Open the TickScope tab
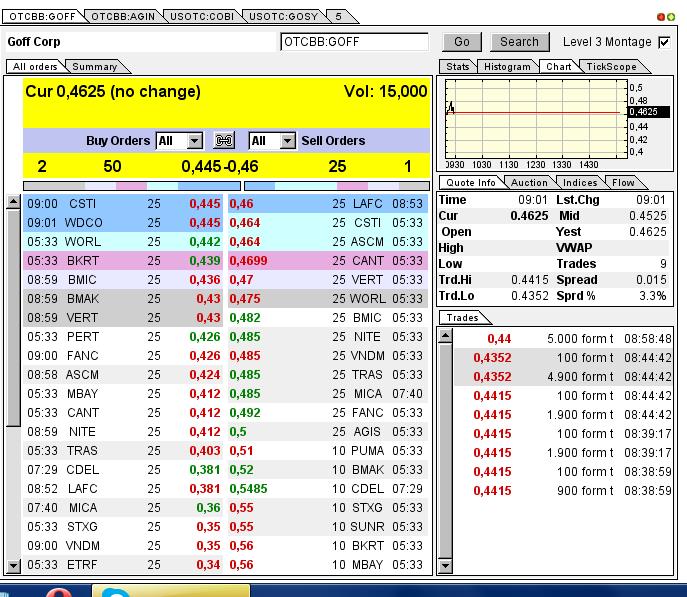The image size is (687, 597). [611, 67]
